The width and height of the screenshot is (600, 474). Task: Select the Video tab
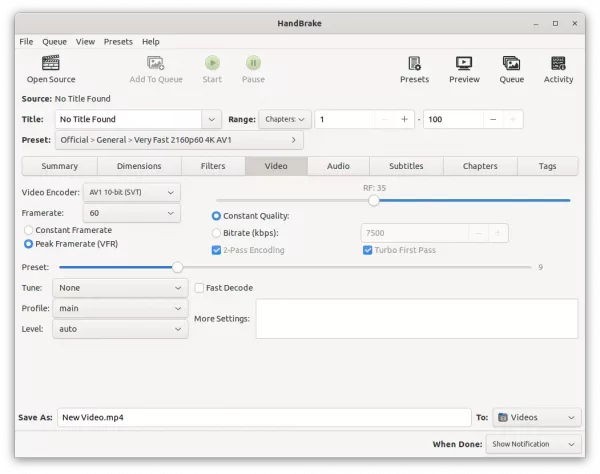pos(276,166)
